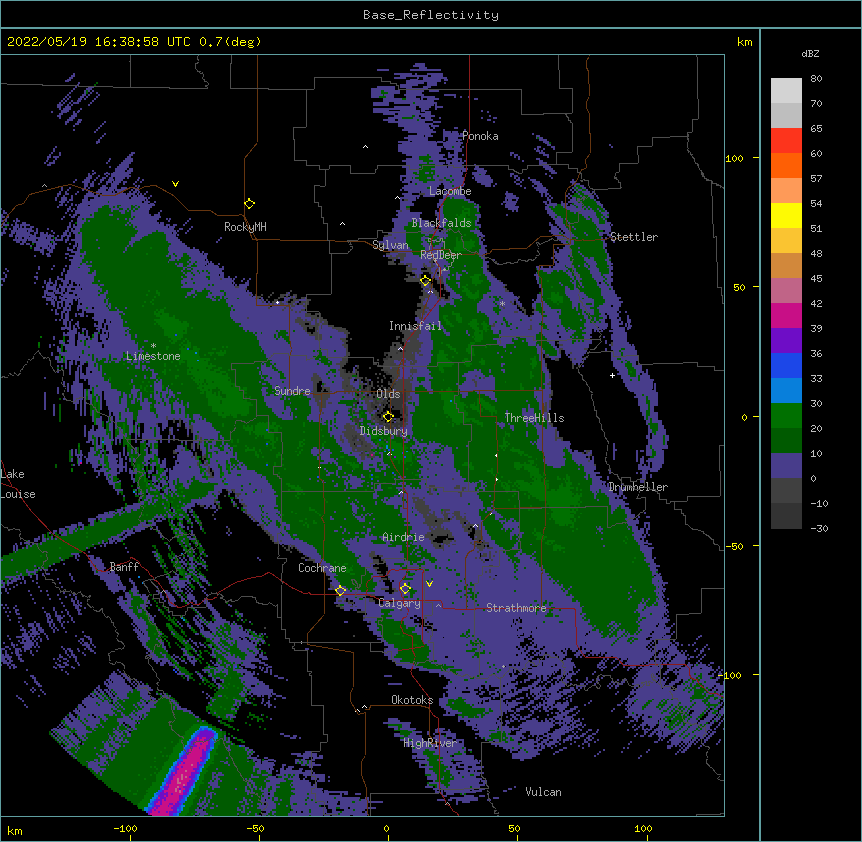
Task: Click the Banff town label
Action: [x=124, y=567]
